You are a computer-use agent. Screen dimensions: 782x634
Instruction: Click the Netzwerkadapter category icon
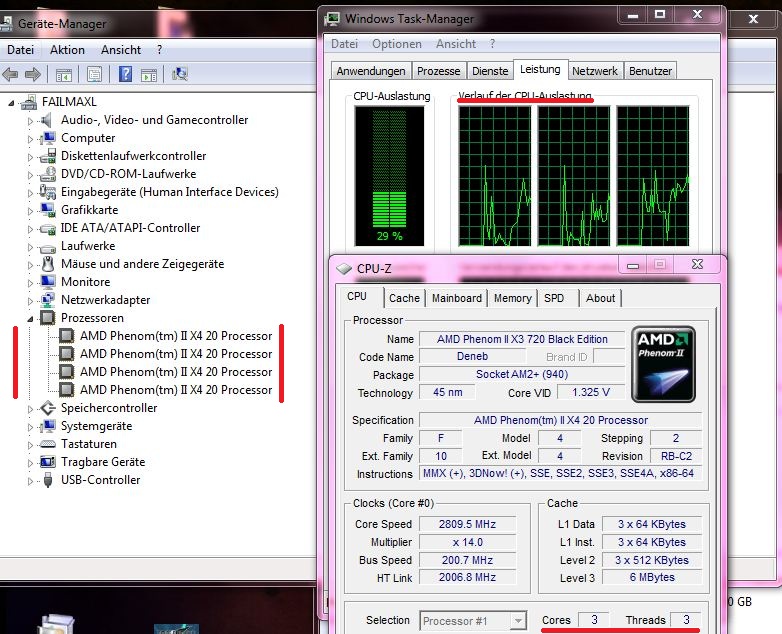[x=47, y=300]
